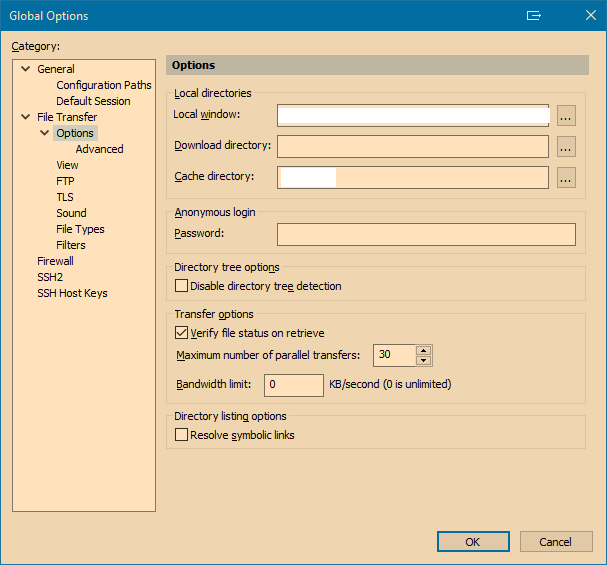The width and height of the screenshot is (607, 565).
Task: Open Default Session category
Action: click(x=93, y=101)
